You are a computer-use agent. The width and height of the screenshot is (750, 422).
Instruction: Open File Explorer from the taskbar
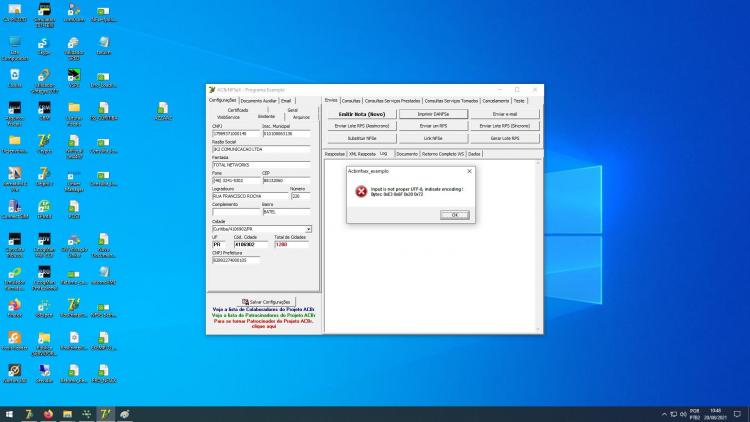click(67, 414)
